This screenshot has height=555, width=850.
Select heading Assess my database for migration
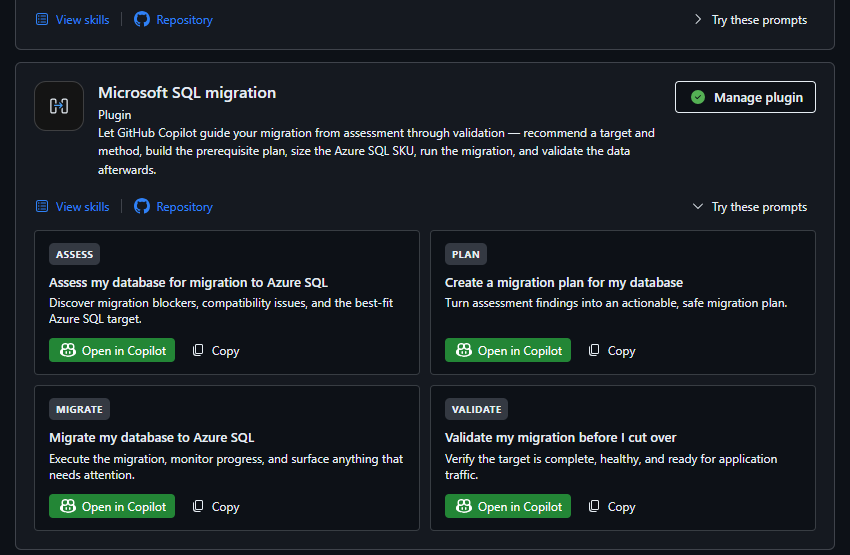[188, 282]
